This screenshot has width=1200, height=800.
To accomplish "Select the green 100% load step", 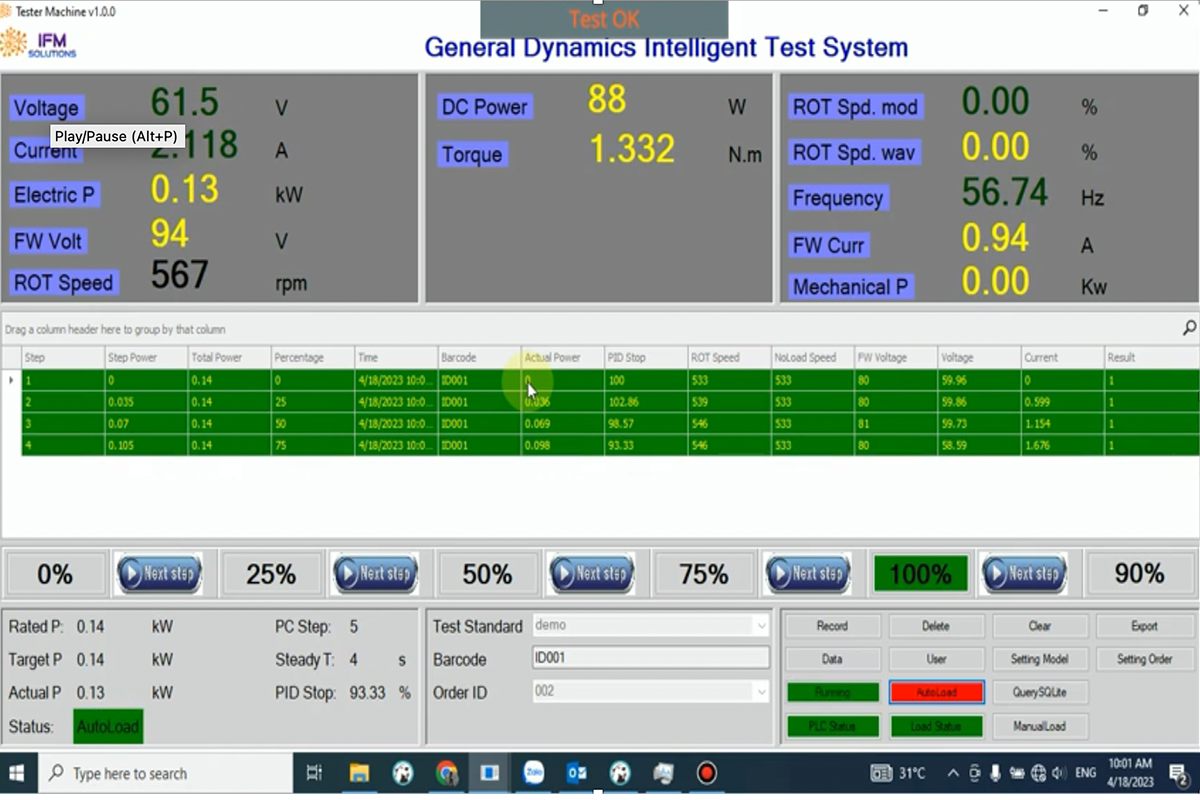I will (x=920, y=574).
